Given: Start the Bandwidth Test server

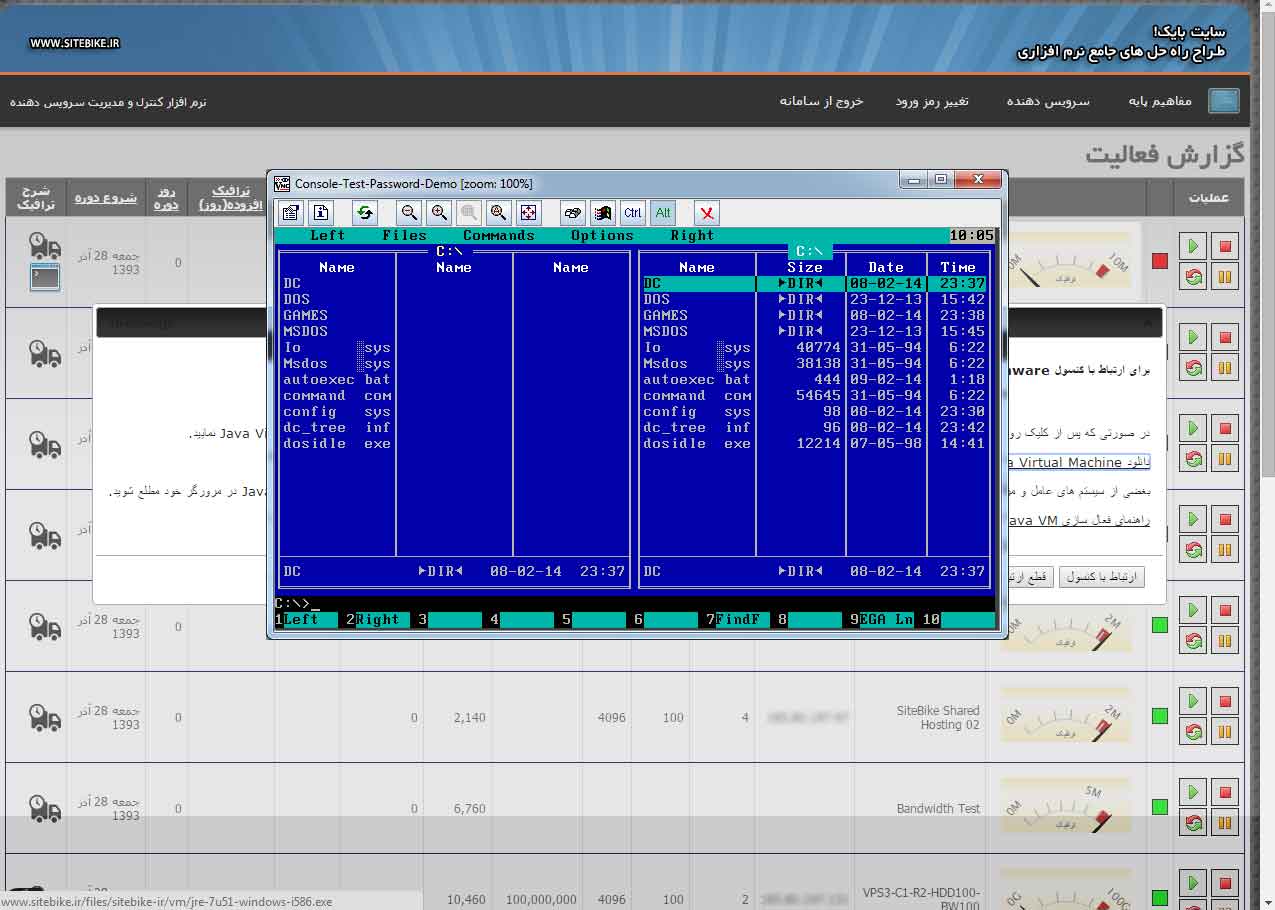Looking at the screenshot, I should pos(1192,792).
